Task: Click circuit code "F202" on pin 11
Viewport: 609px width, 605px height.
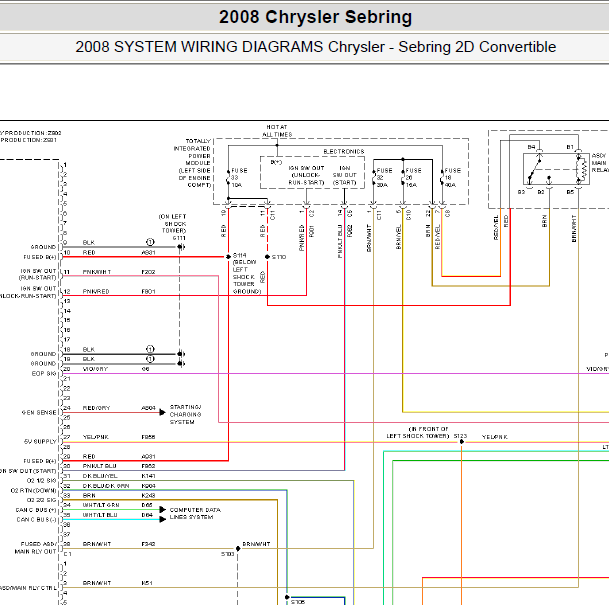Action: (x=148, y=272)
